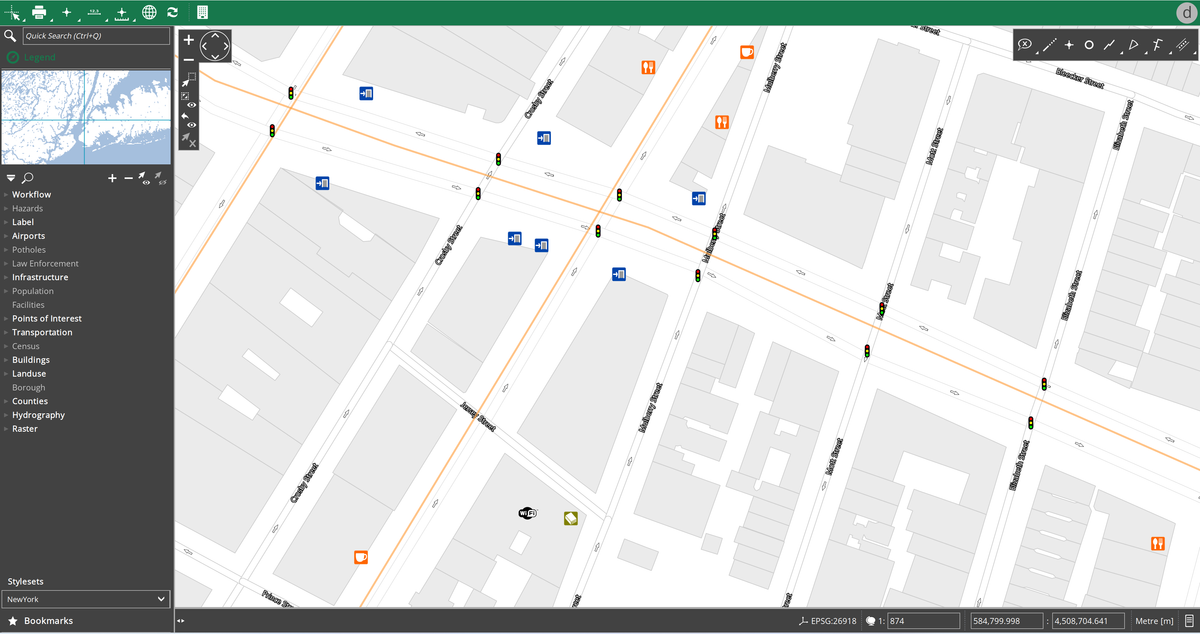
Task: Open the layer search magnifier in the legend panel
Action: [x=29, y=178]
